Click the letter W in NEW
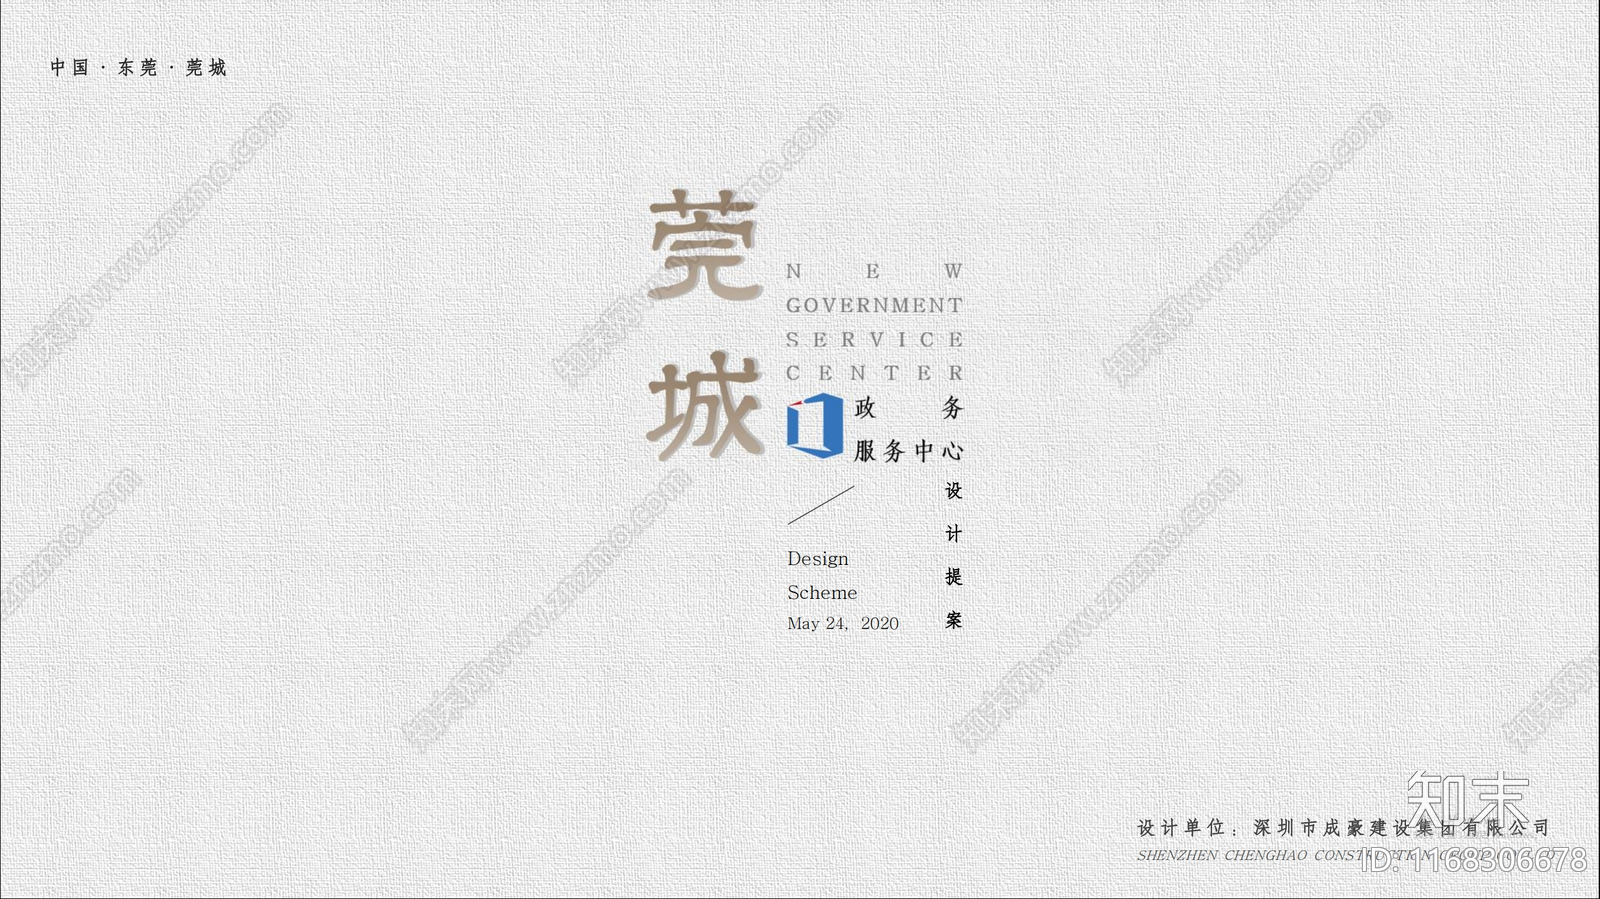This screenshot has height=899, width=1600. (952, 271)
